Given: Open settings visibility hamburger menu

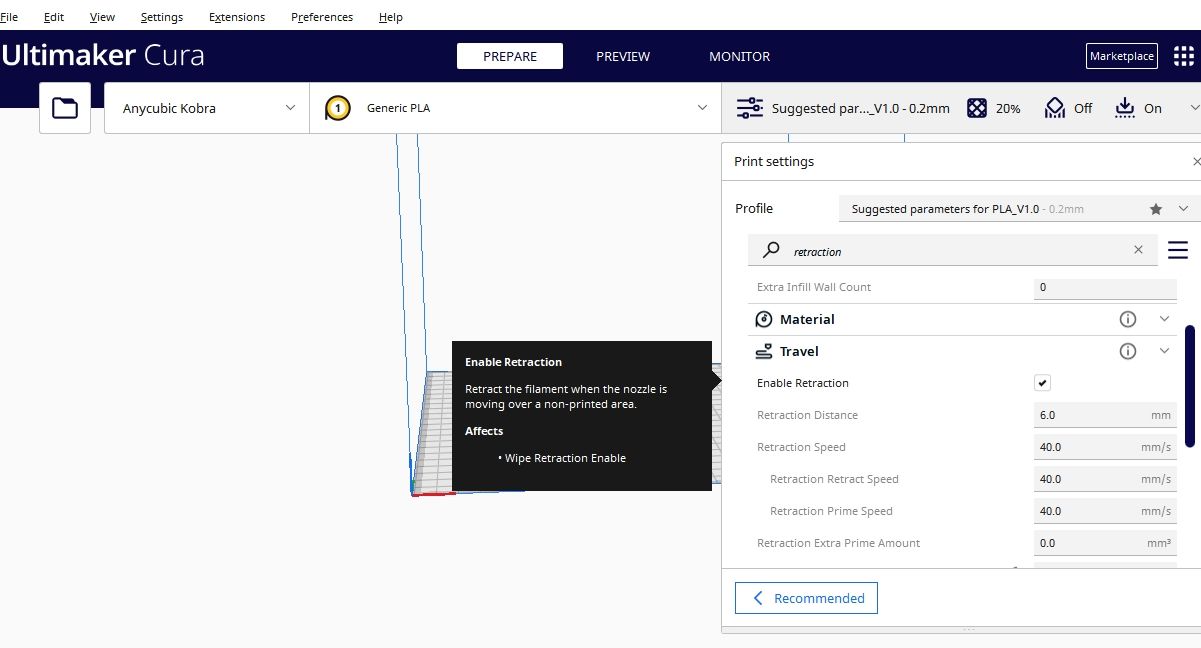Looking at the screenshot, I should 1177,250.
